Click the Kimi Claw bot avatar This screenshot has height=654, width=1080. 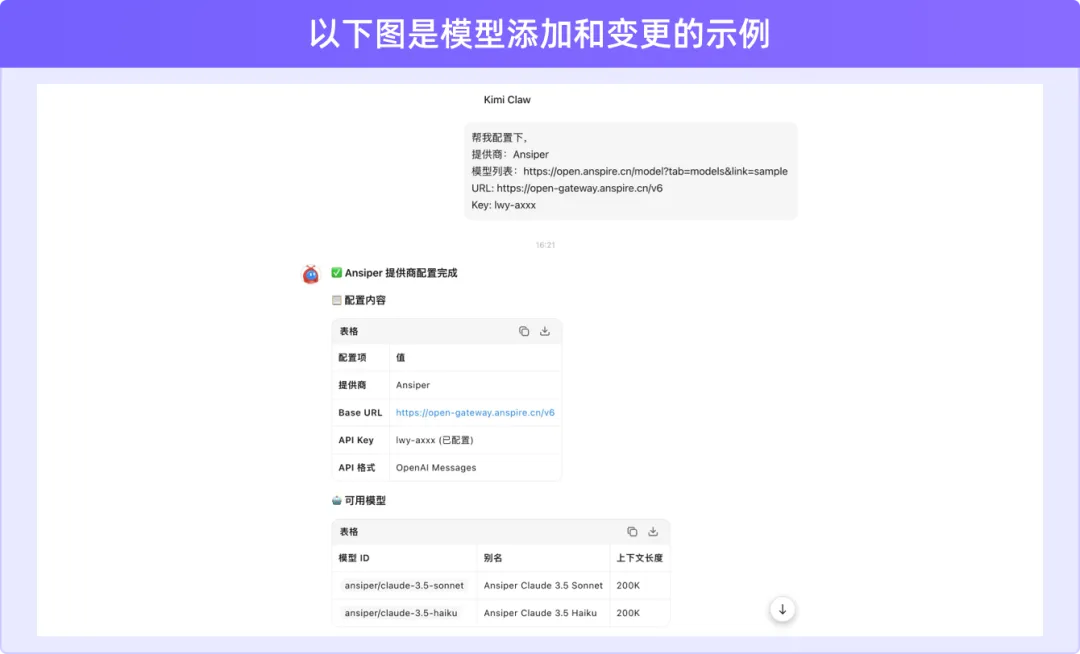[x=311, y=275]
